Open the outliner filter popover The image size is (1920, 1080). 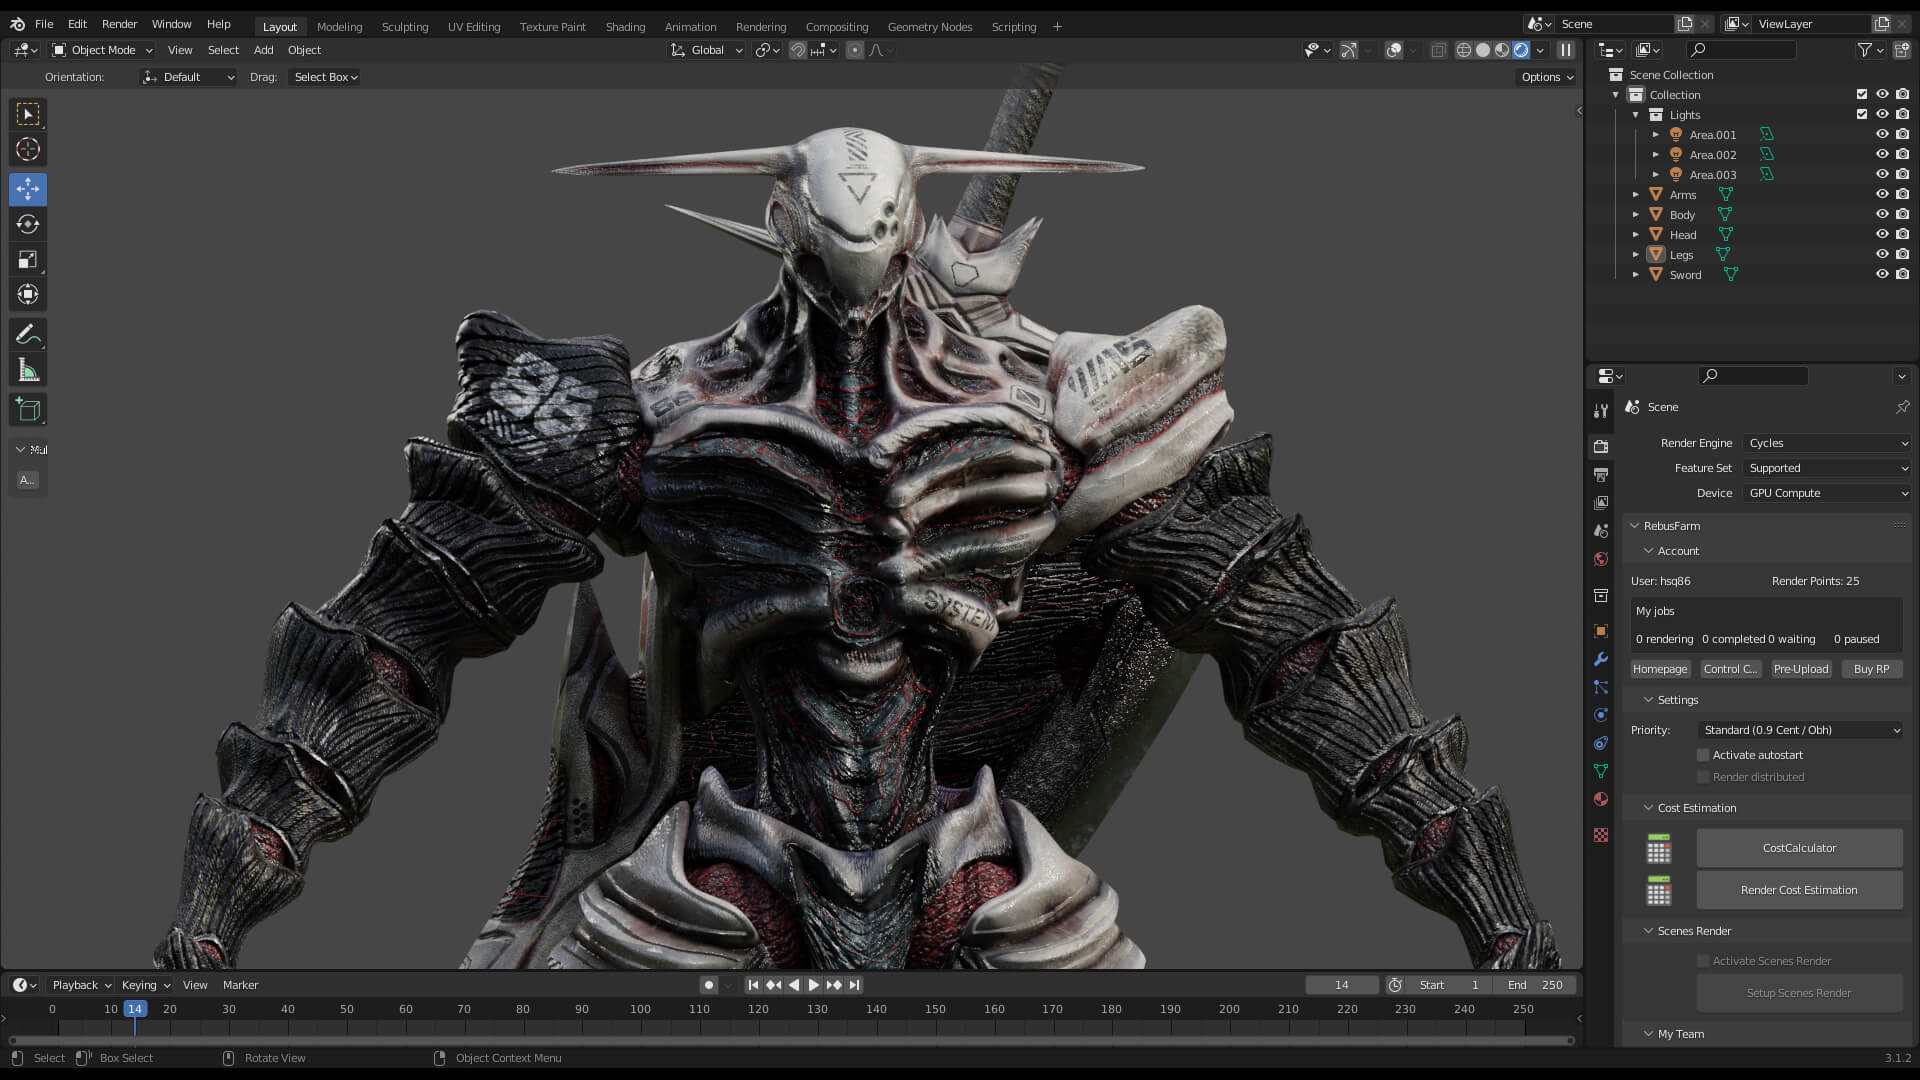[1870, 50]
